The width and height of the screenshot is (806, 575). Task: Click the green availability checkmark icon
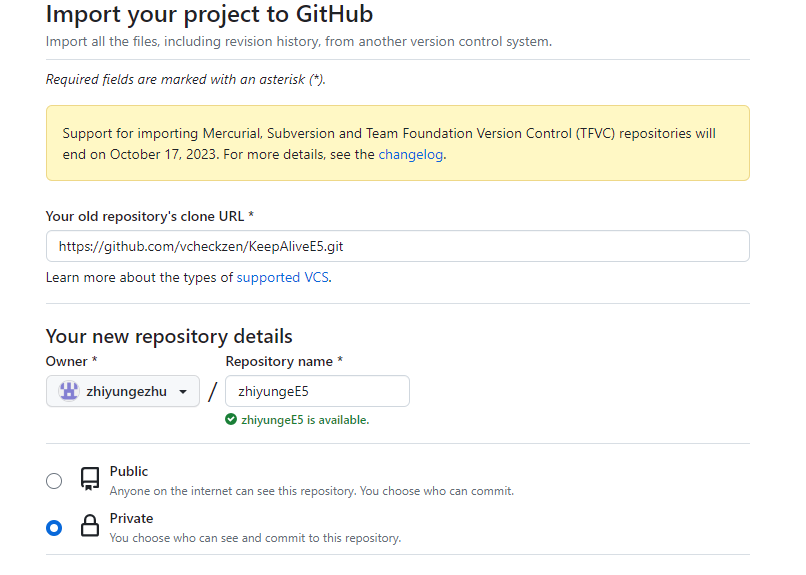click(231, 420)
